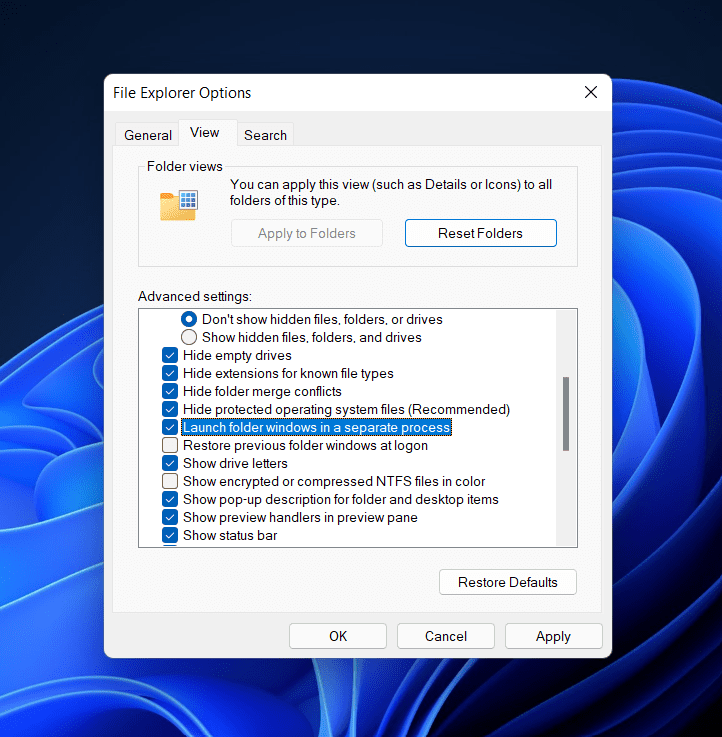Image resolution: width=722 pixels, height=737 pixels.
Task: Switch to the General tab
Action: [148, 135]
